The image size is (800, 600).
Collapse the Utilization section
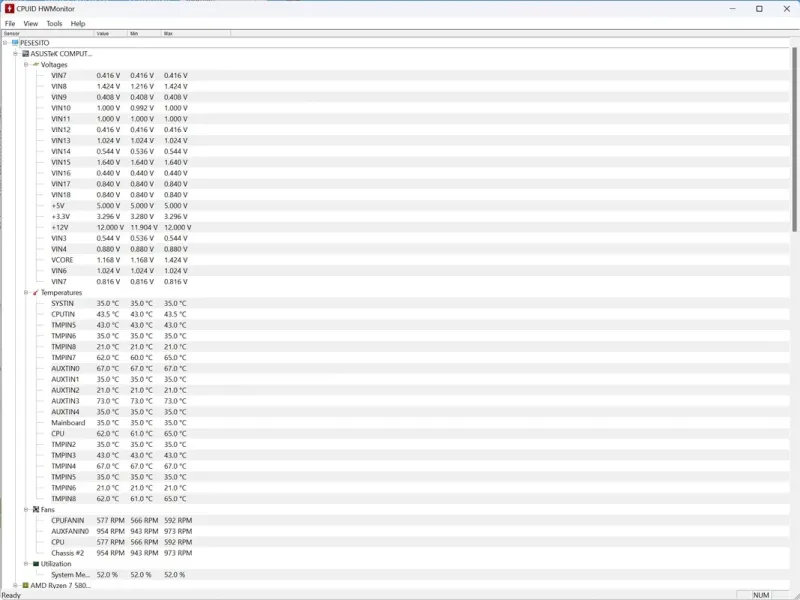[x=26, y=564]
